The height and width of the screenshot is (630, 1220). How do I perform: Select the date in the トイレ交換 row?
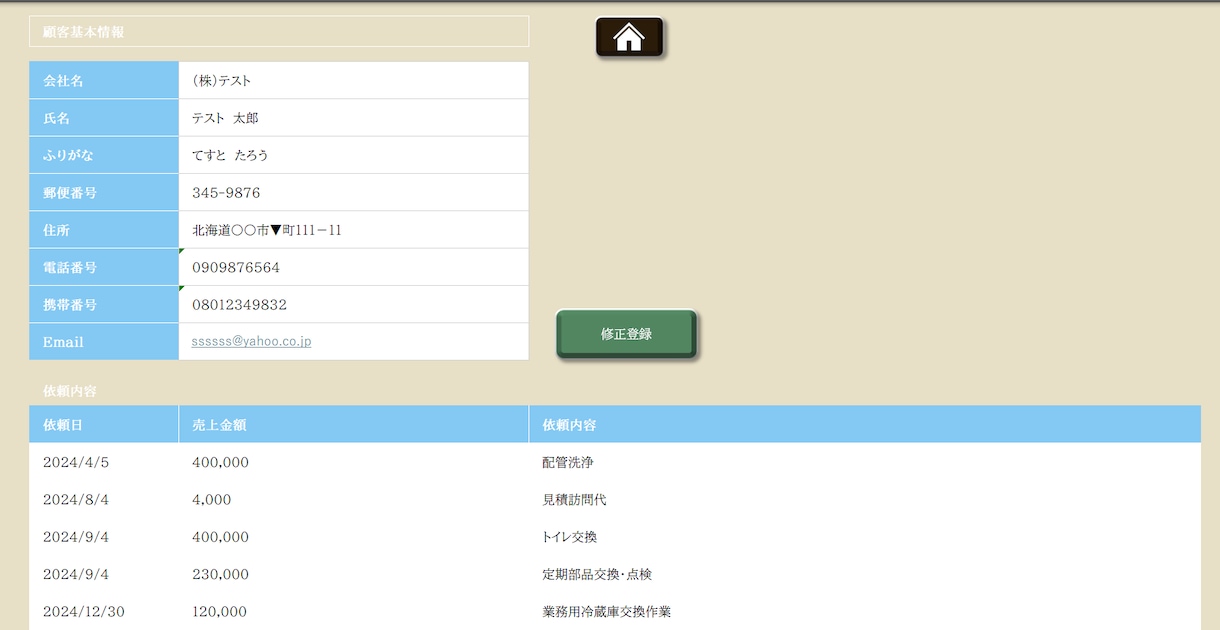click(76, 537)
